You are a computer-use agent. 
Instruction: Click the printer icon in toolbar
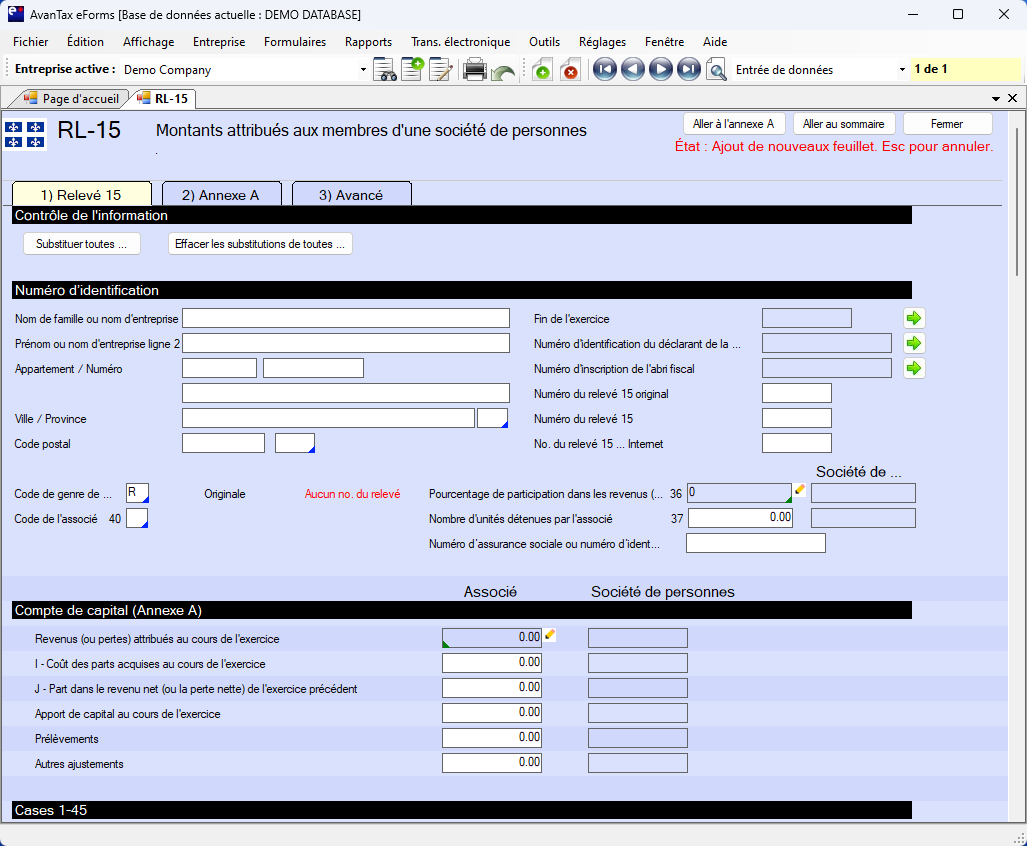coord(475,70)
